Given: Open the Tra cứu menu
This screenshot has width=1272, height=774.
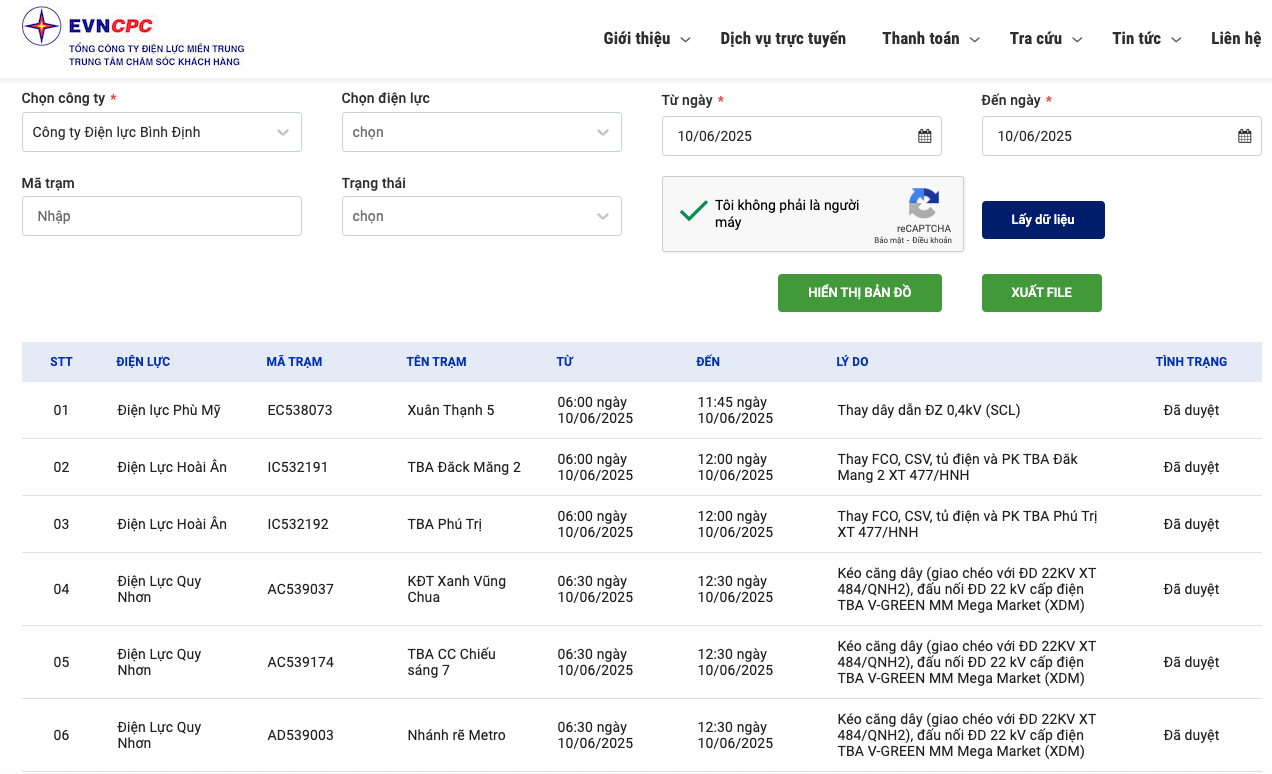Looking at the screenshot, I should (1045, 39).
